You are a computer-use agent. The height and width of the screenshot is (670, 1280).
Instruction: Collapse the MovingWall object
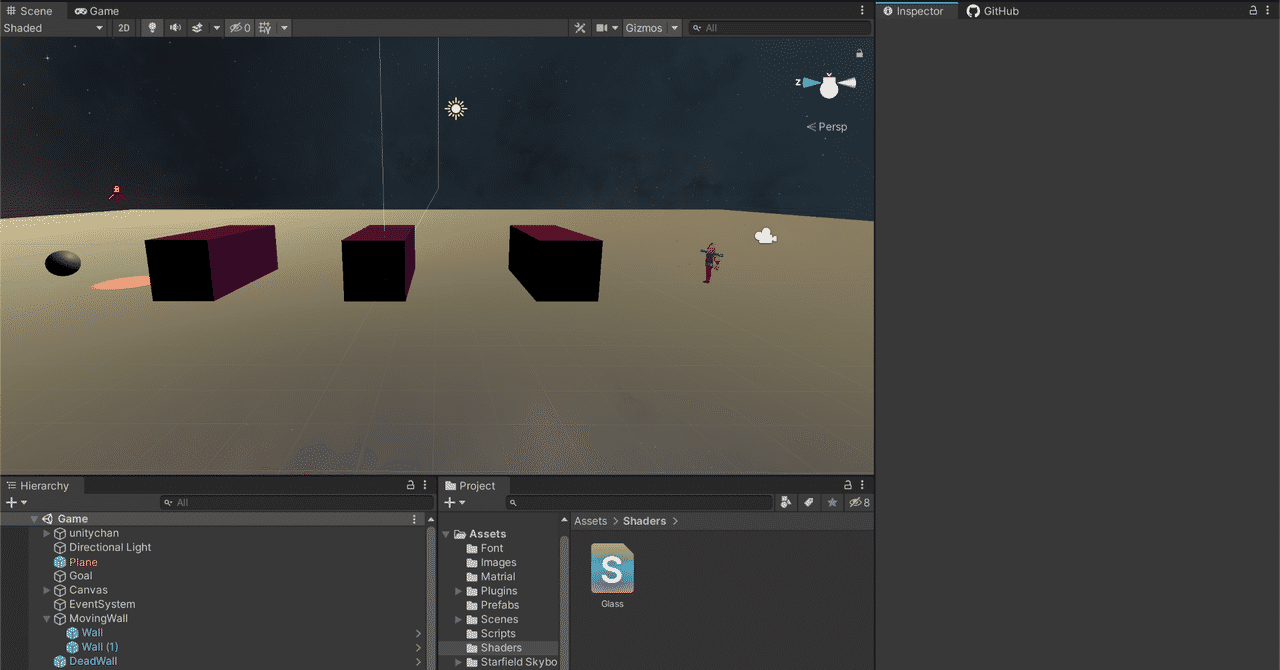pyautogui.click(x=46, y=619)
